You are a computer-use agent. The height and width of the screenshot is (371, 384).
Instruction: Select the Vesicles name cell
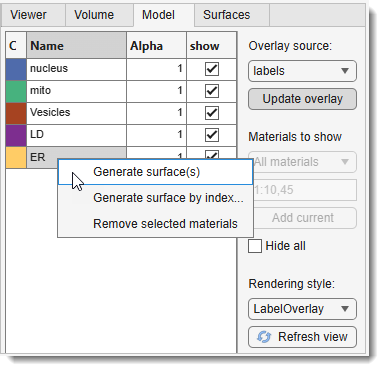tap(77, 113)
